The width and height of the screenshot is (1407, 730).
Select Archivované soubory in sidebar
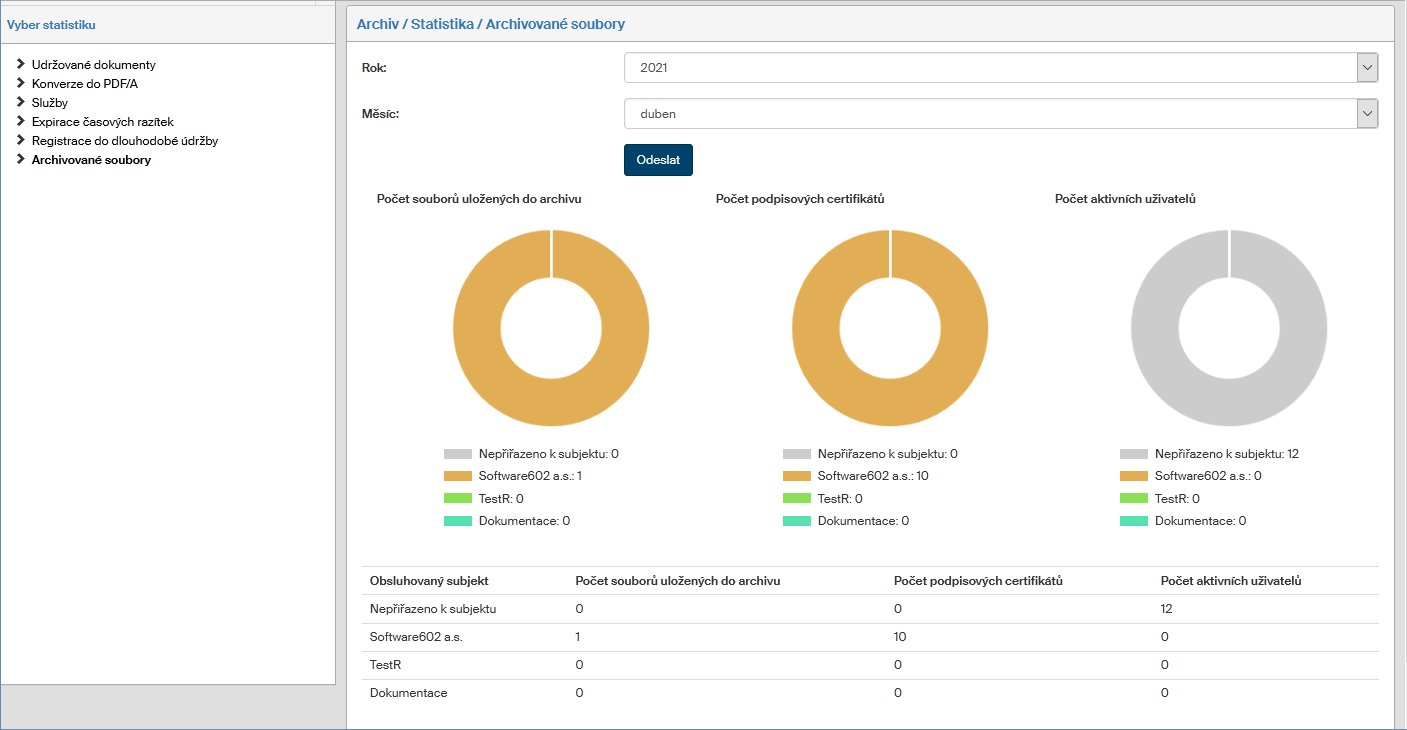click(x=91, y=160)
